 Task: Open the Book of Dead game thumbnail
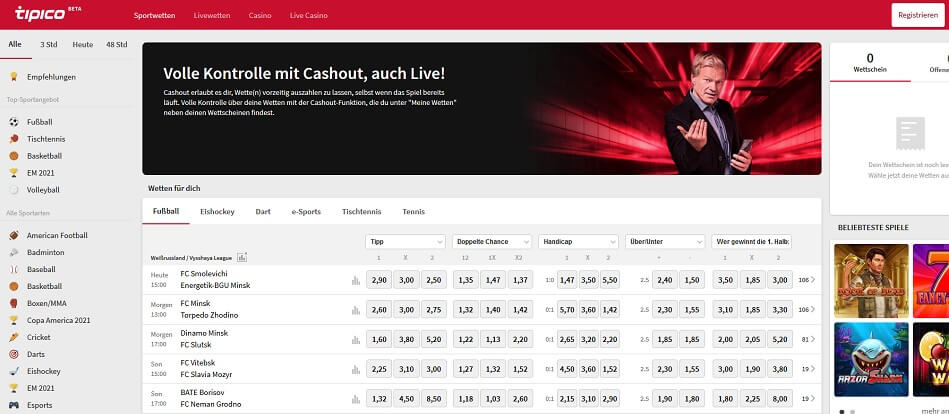point(871,281)
